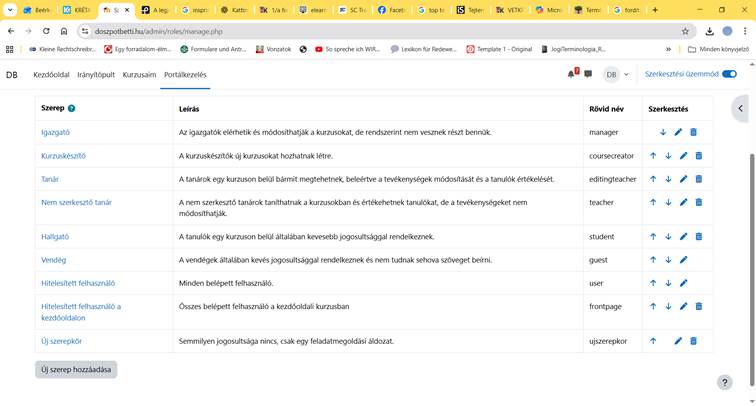756x406 pixels.
Task: Delete the Hallgató role
Action: click(699, 236)
